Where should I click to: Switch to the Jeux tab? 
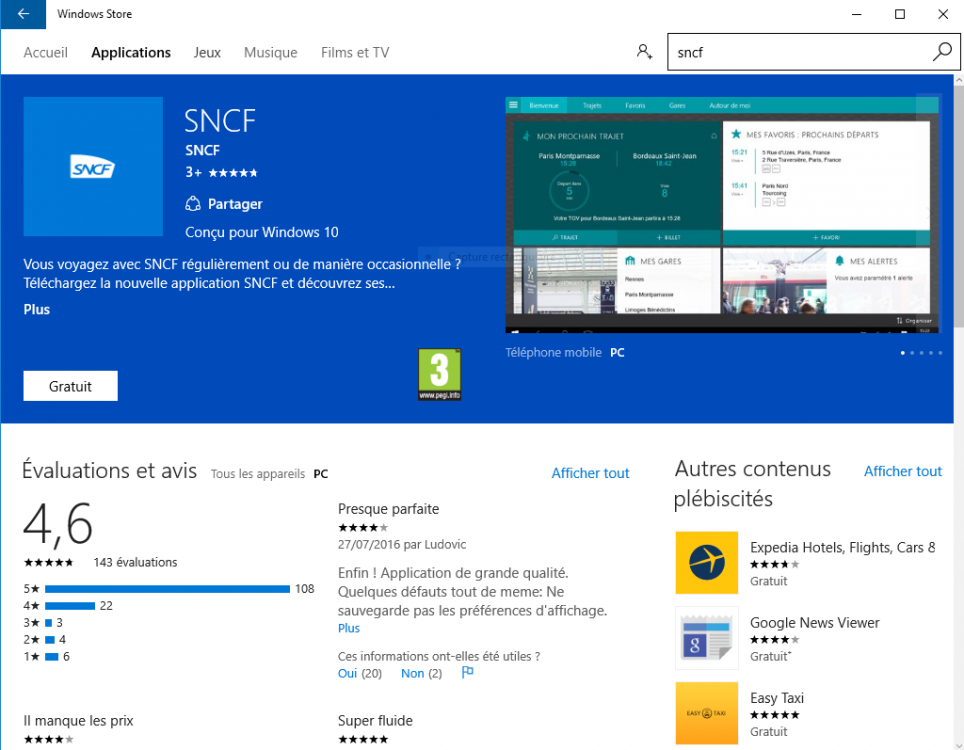click(x=207, y=52)
